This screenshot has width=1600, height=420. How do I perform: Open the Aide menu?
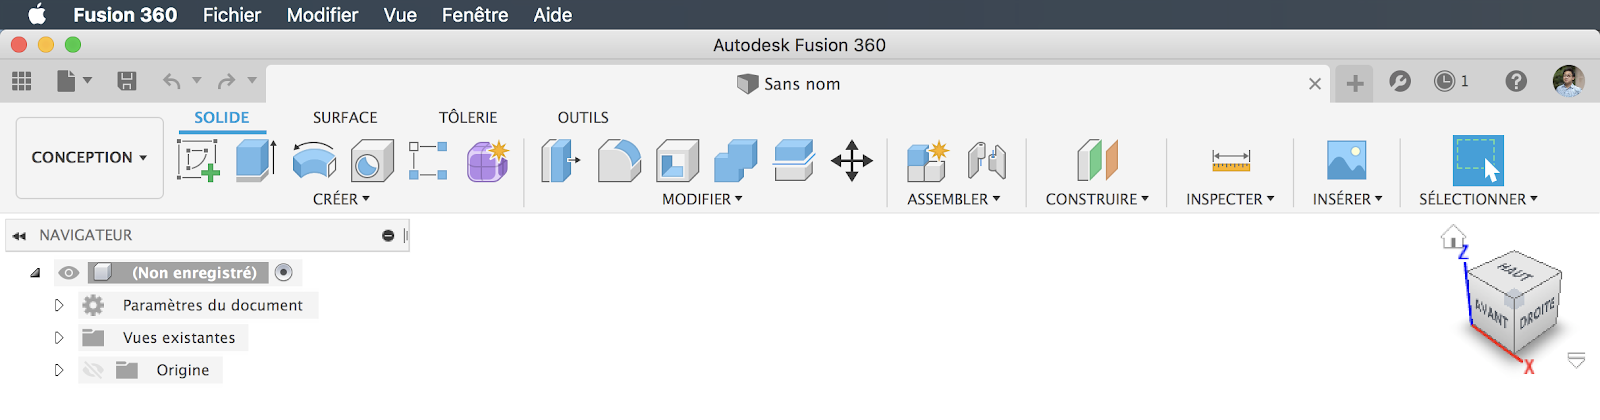click(x=552, y=15)
